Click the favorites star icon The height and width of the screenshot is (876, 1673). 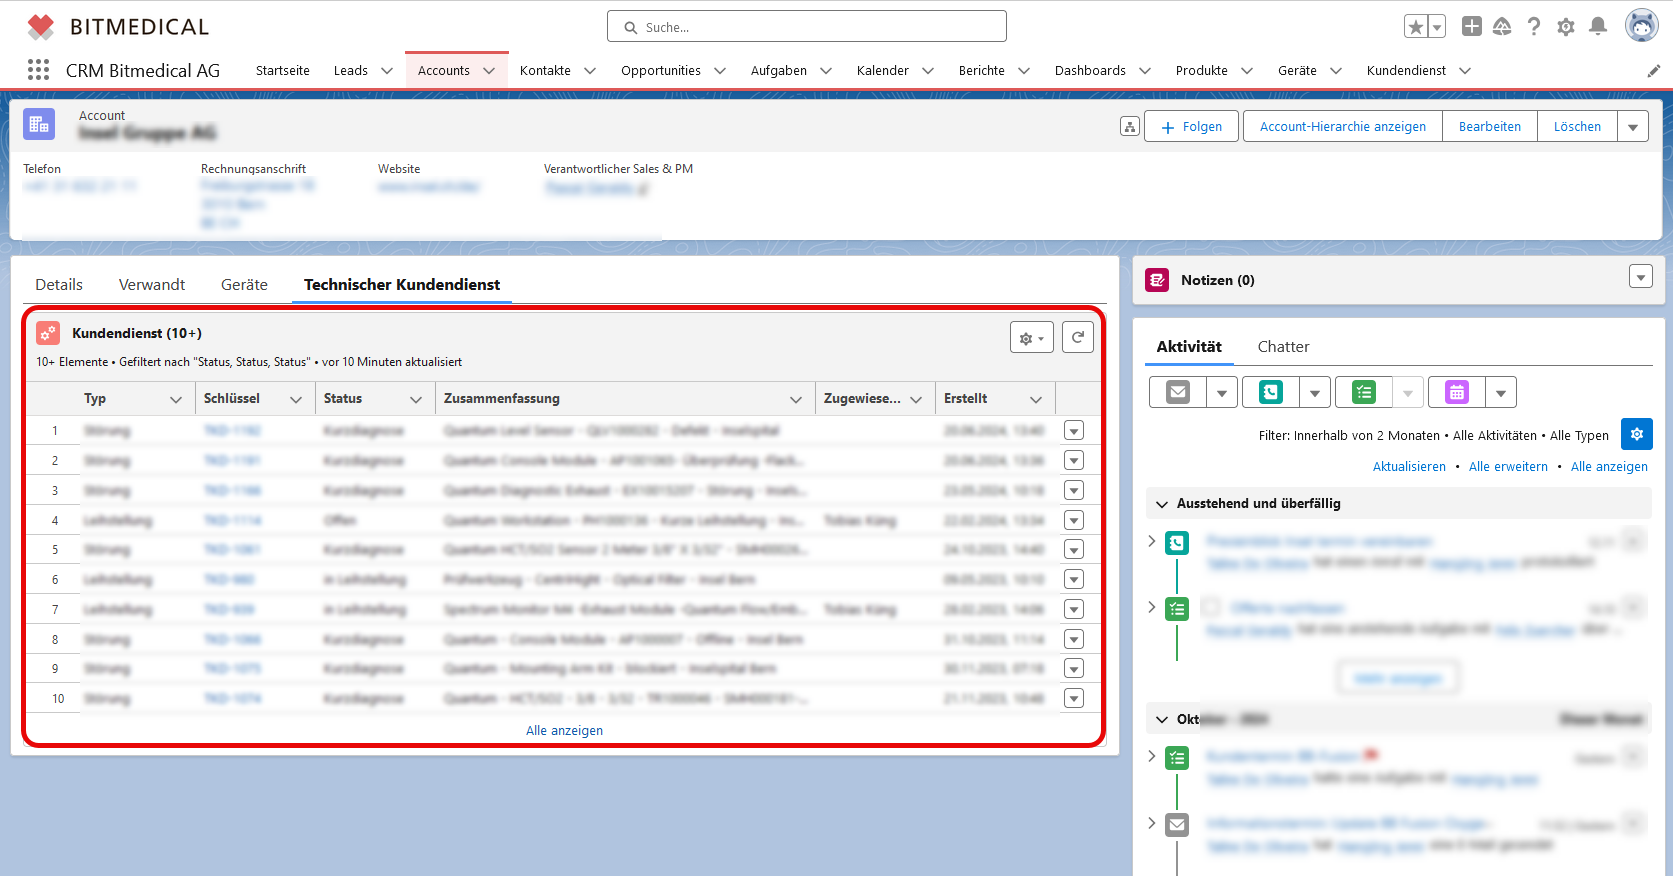[1416, 27]
